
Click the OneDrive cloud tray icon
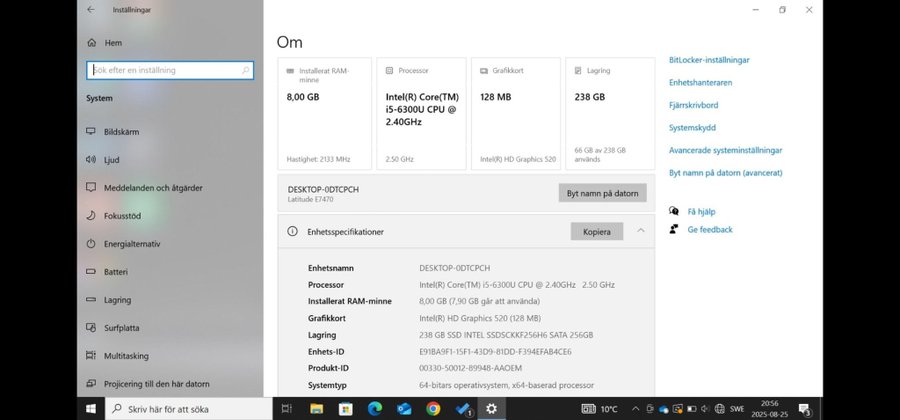click(x=664, y=409)
